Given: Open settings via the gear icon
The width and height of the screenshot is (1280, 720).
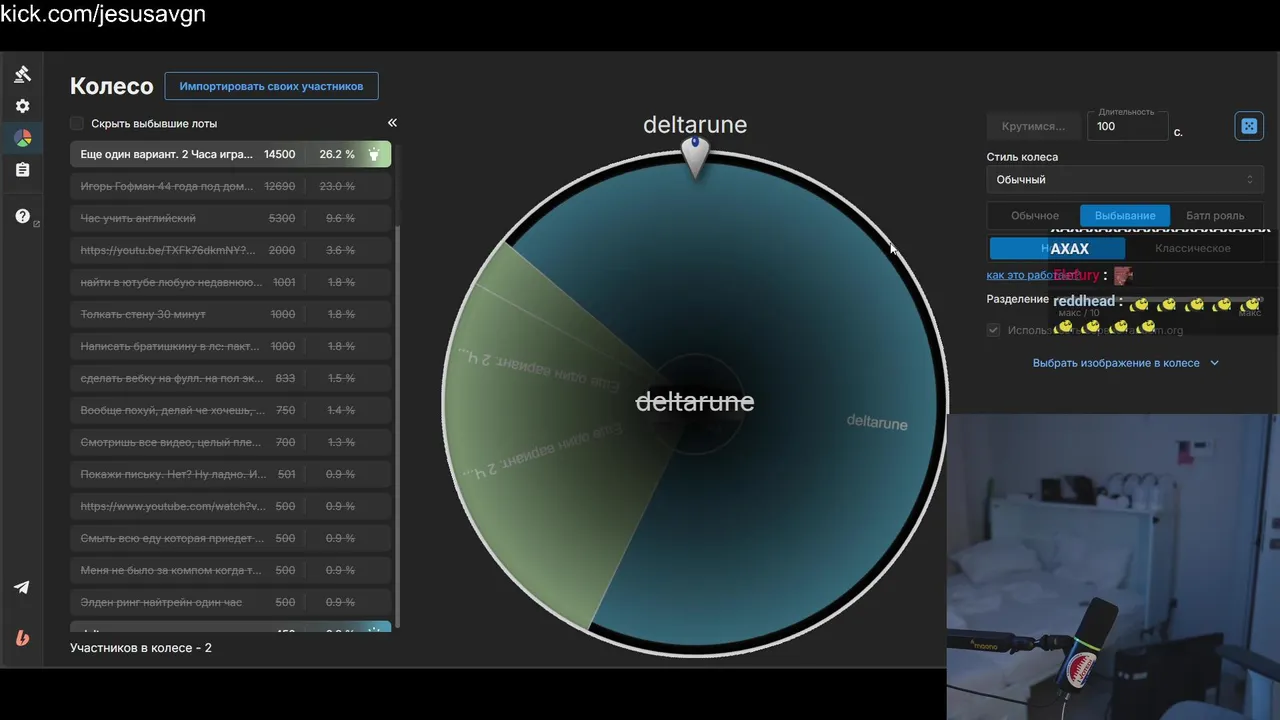Looking at the screenshot, I should point(22,106).
